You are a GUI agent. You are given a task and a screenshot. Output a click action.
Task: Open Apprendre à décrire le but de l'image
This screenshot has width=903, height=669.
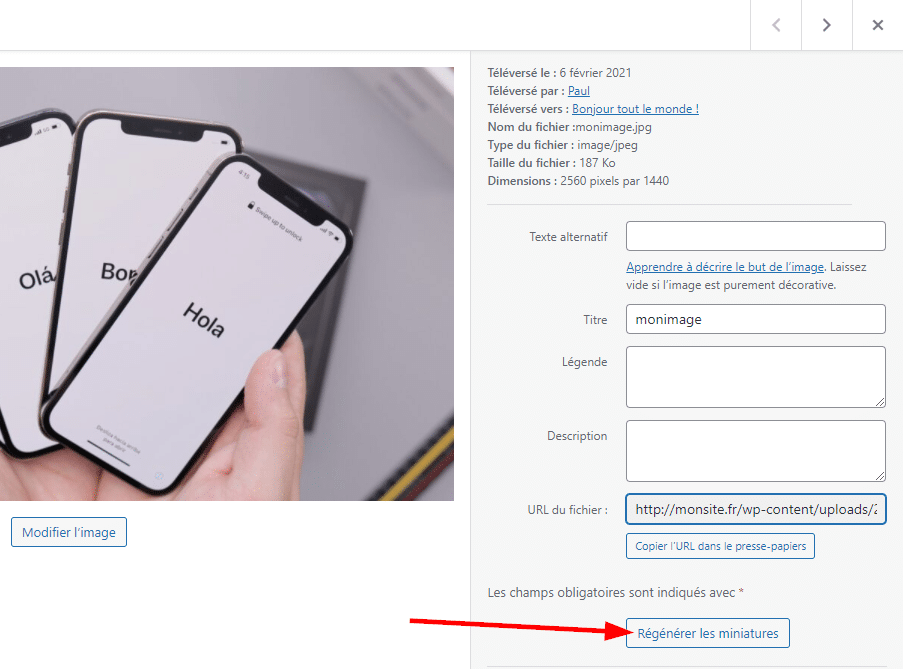(x=725, y=267)
